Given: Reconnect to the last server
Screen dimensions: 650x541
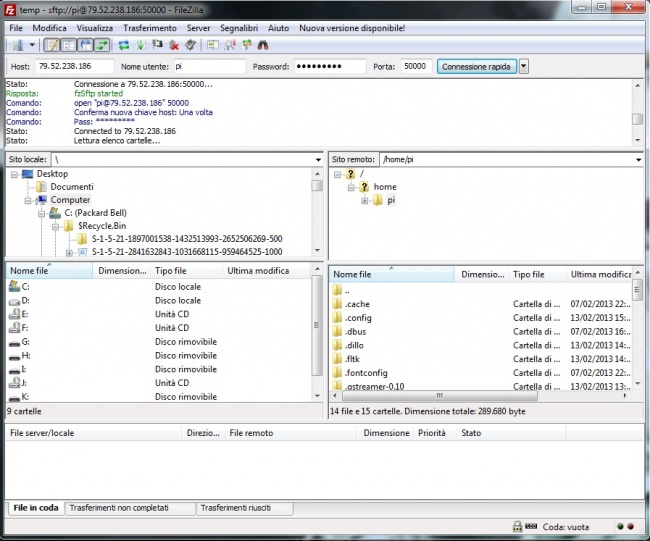Looking at the screenshot, I should coord(191,45).
